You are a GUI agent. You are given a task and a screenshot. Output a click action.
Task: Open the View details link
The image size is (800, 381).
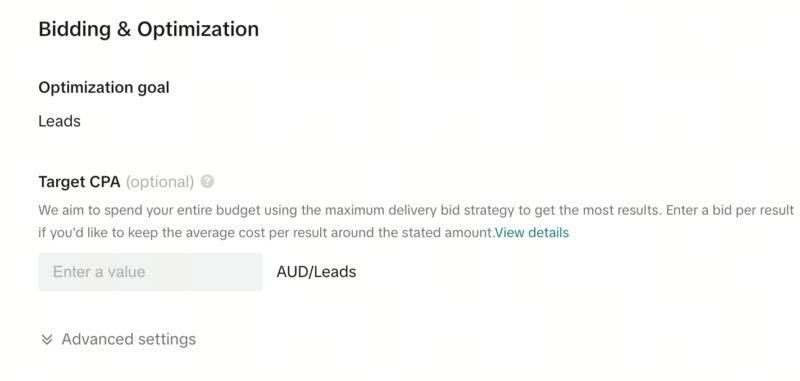(x=532, y=233)
